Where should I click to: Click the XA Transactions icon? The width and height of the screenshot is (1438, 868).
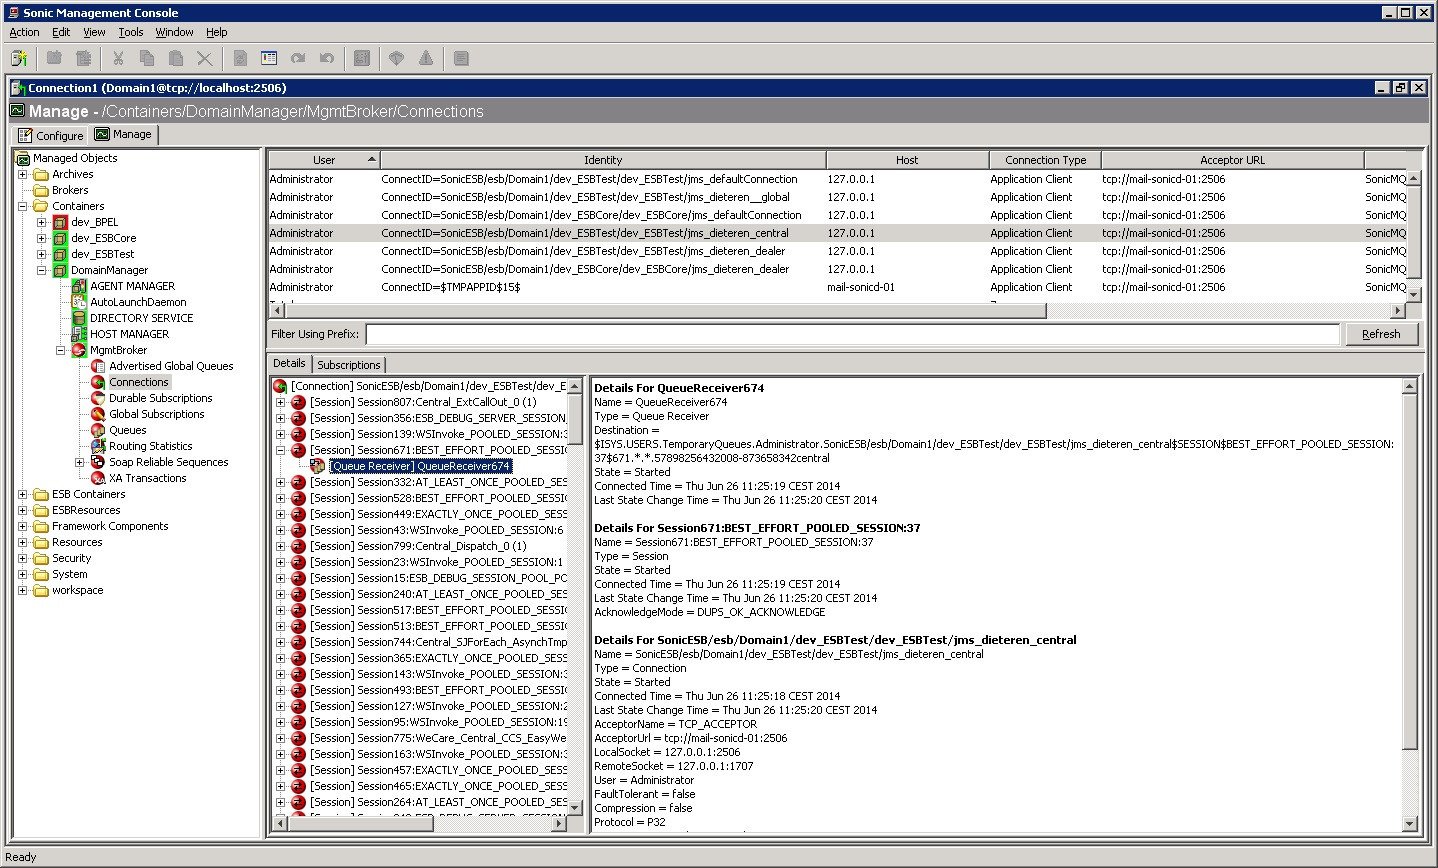tap(98, 478)
